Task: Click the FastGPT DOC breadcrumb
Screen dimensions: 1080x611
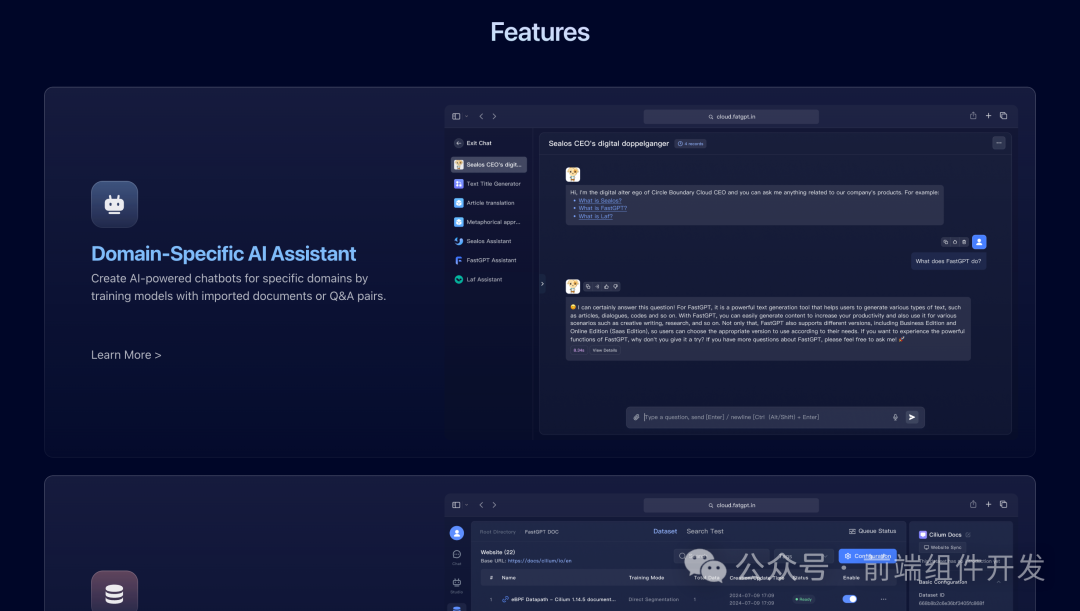Action: point(541,532)
